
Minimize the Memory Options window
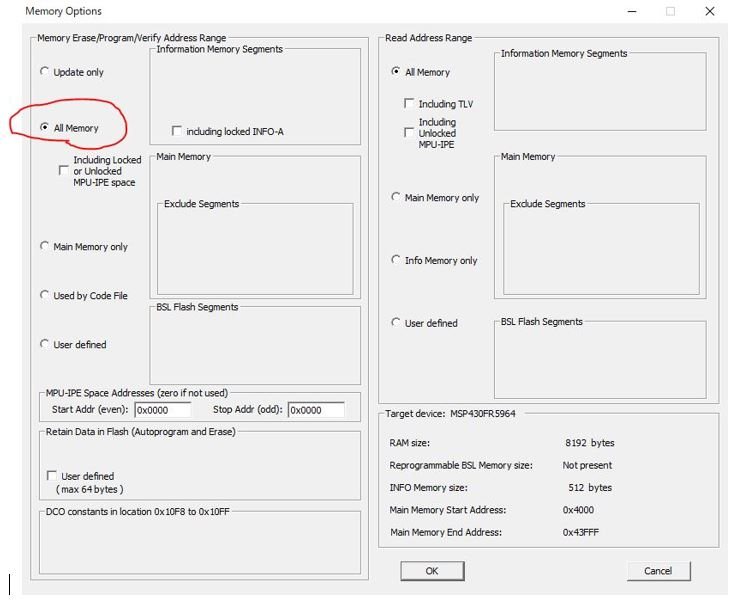point(632,11)
